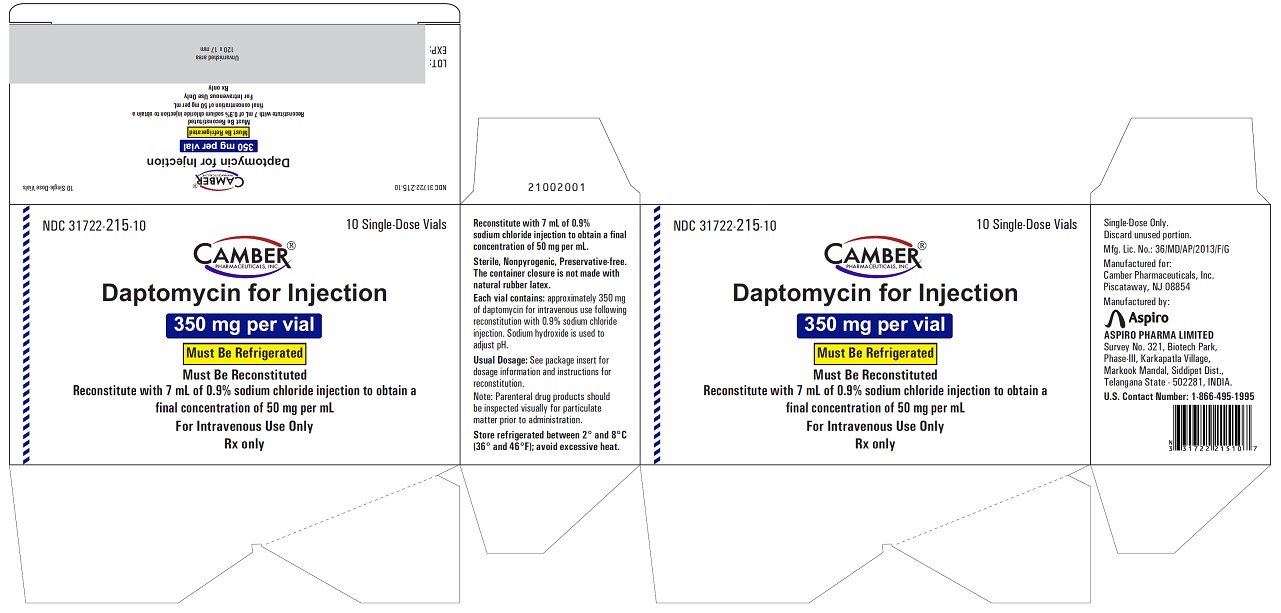Click the Camber logo on the left panel

(241, 258)
